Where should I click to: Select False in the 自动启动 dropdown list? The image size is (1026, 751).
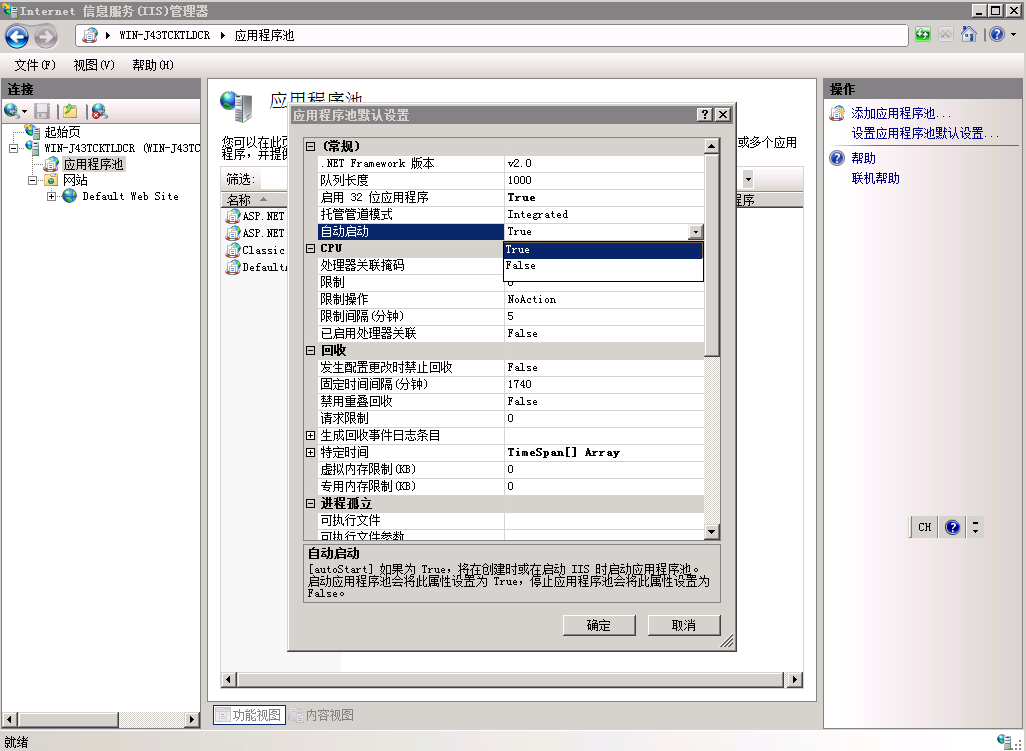point(603,266)
